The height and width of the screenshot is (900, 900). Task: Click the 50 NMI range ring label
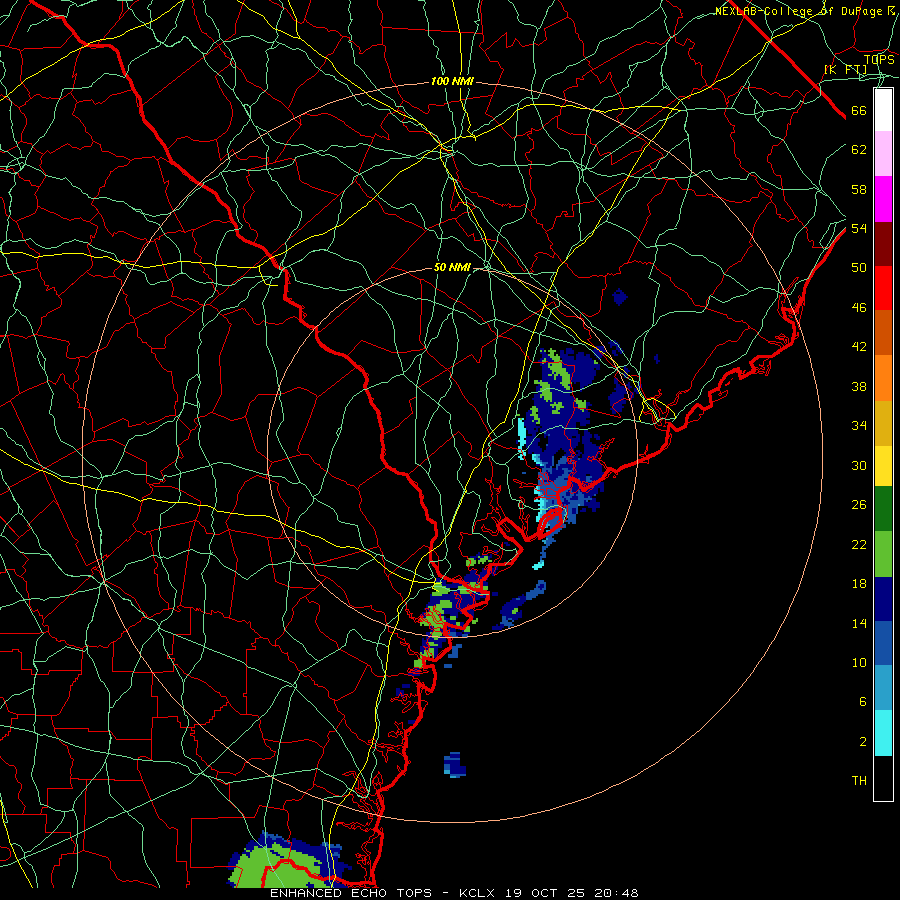point(452,267)
